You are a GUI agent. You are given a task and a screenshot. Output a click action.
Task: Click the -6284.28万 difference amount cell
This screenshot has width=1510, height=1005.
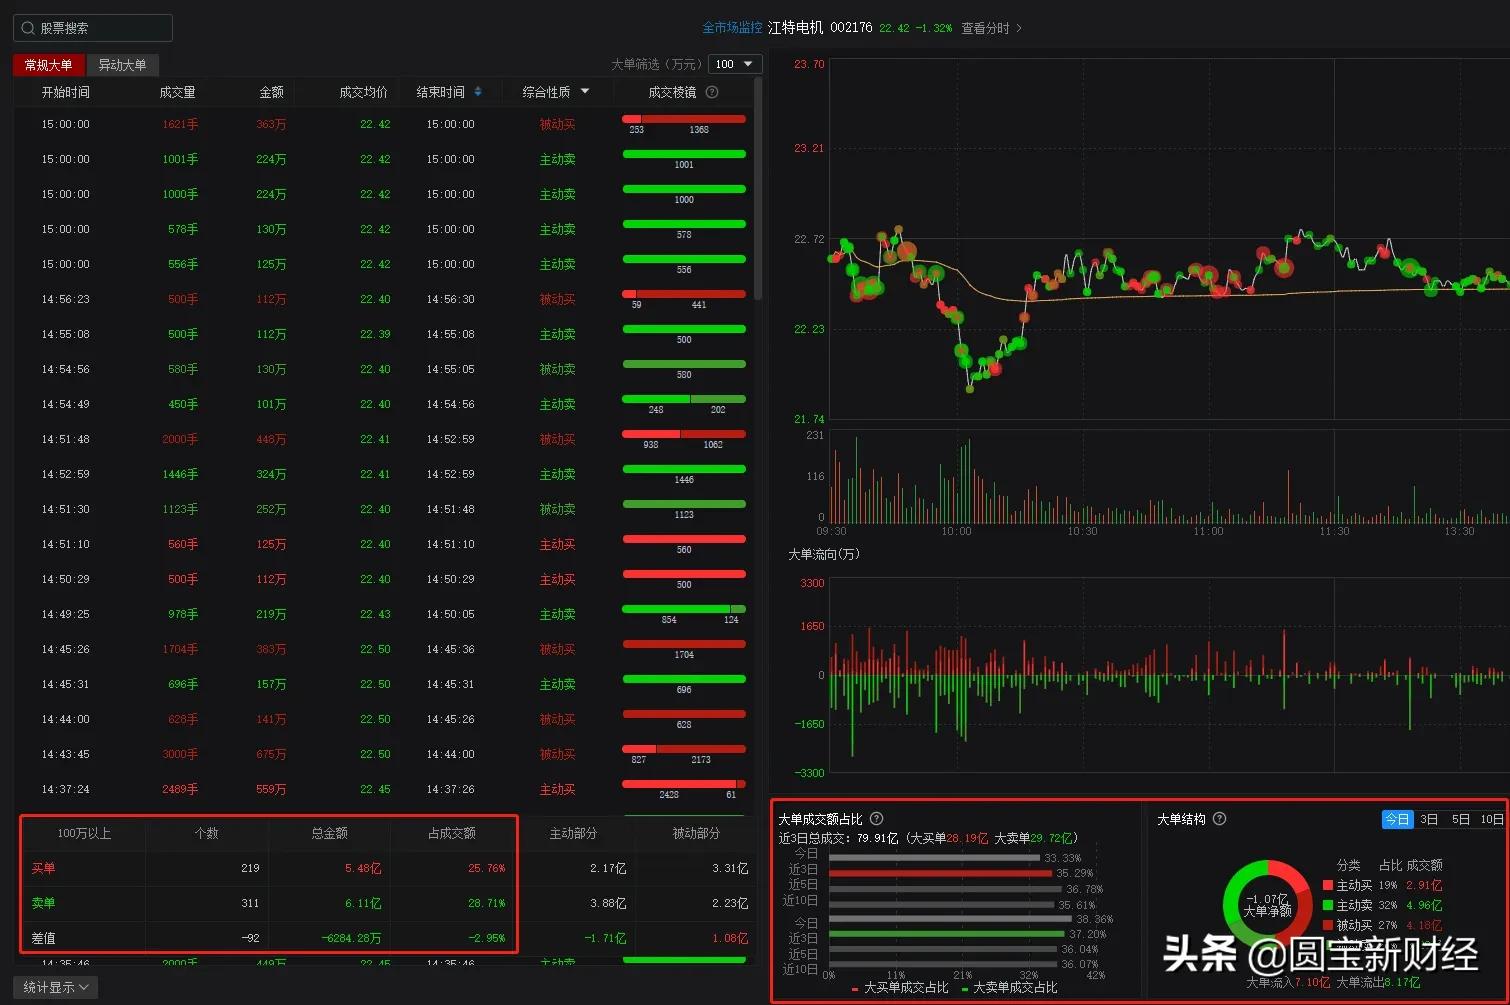coord(351,938)
